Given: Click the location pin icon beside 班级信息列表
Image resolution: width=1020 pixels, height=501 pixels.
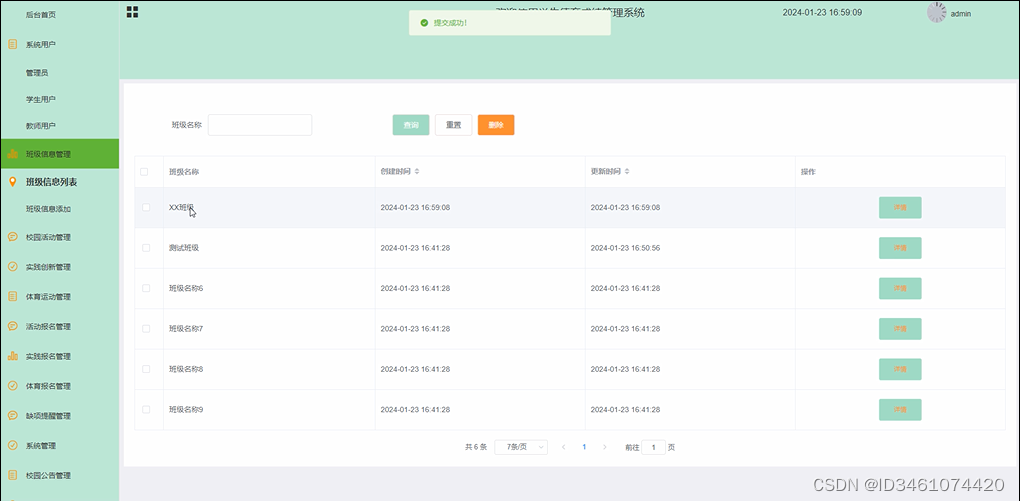Looking at the screenshot, I should tap(12, 182).
